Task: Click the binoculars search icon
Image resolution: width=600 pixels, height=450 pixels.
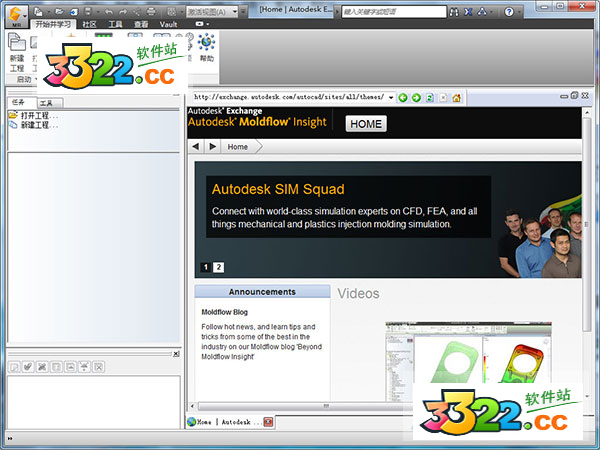Action: point(454,12)
